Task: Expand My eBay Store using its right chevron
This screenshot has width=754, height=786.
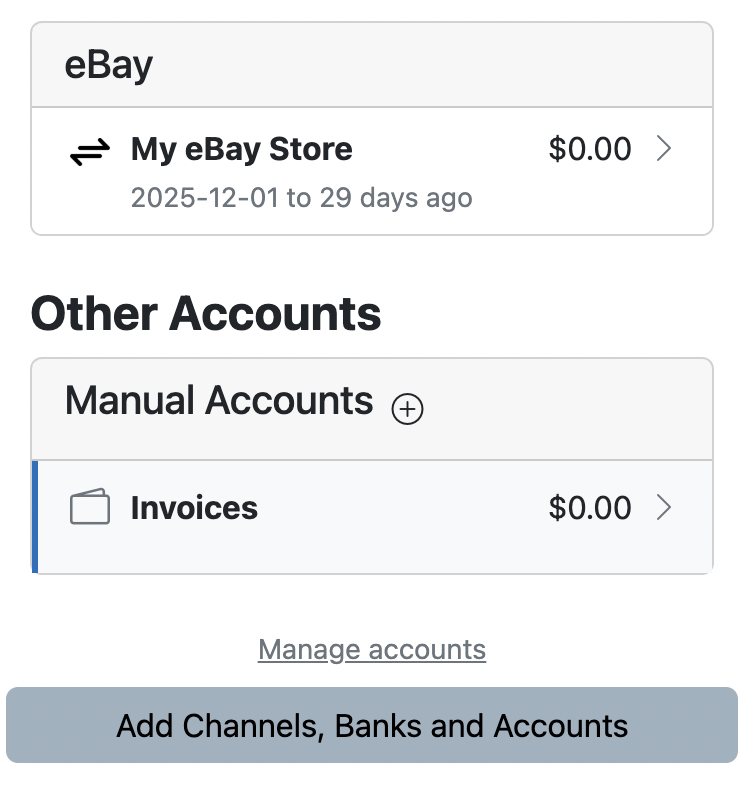Action: click(664, 149)
